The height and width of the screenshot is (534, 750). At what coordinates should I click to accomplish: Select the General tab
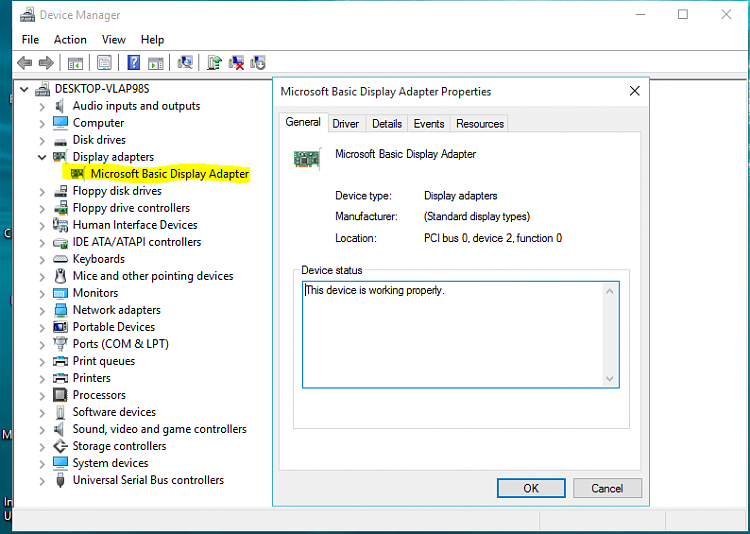click(303, 122)
